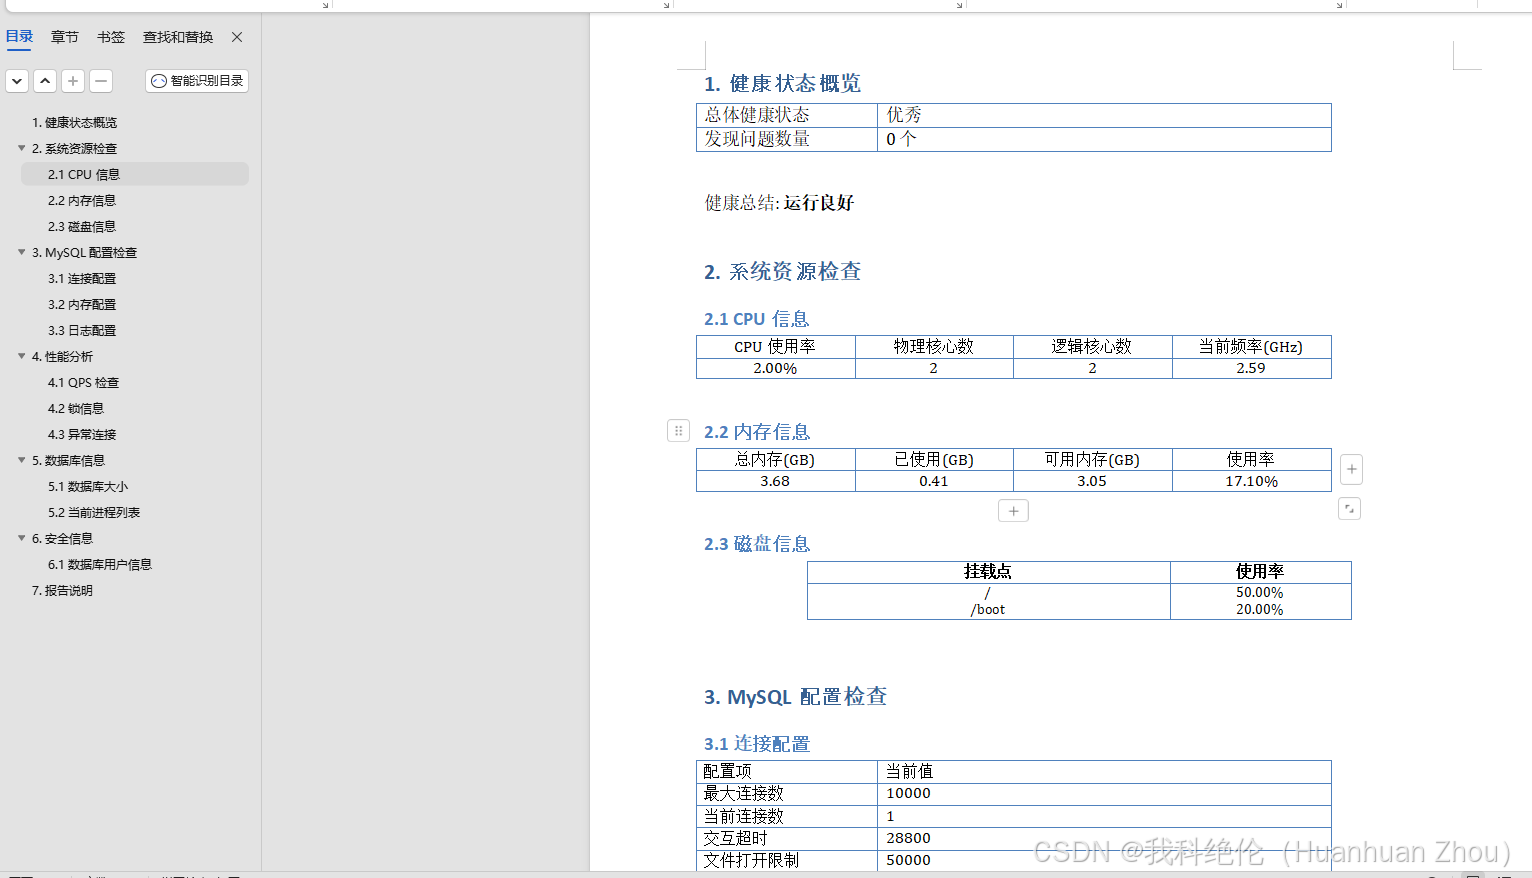Jump to "7. 报告说明" via the outline

(x=65, y=590)
